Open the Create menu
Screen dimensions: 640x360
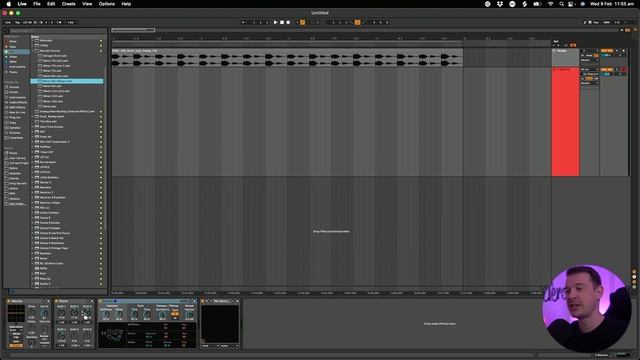point(69,4)
